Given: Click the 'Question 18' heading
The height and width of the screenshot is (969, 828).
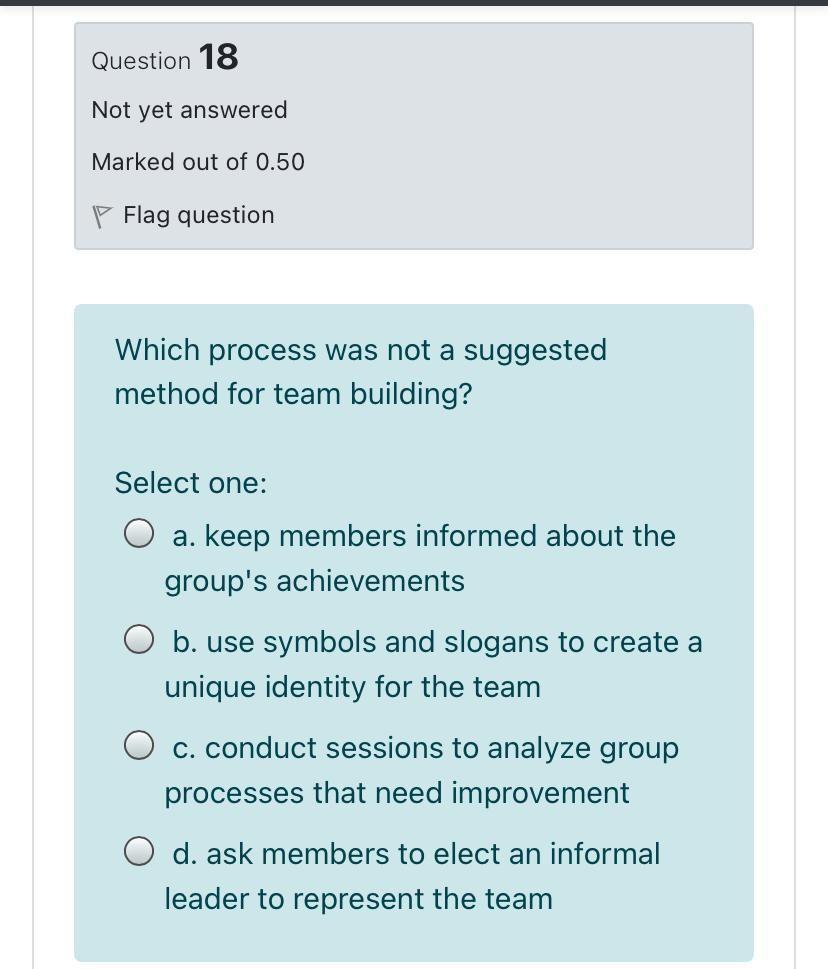Looking at the screenshot, I should point(165,58).
